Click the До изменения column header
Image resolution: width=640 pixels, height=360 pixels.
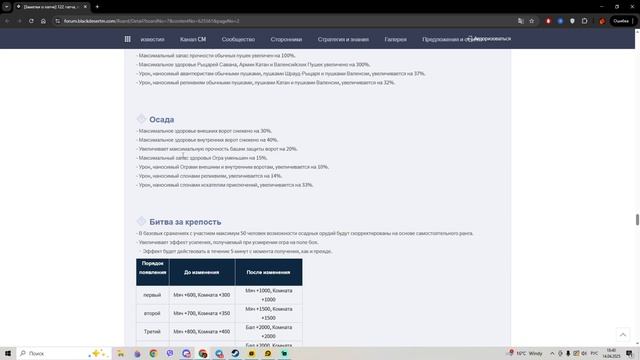click(x=202, y=272)
